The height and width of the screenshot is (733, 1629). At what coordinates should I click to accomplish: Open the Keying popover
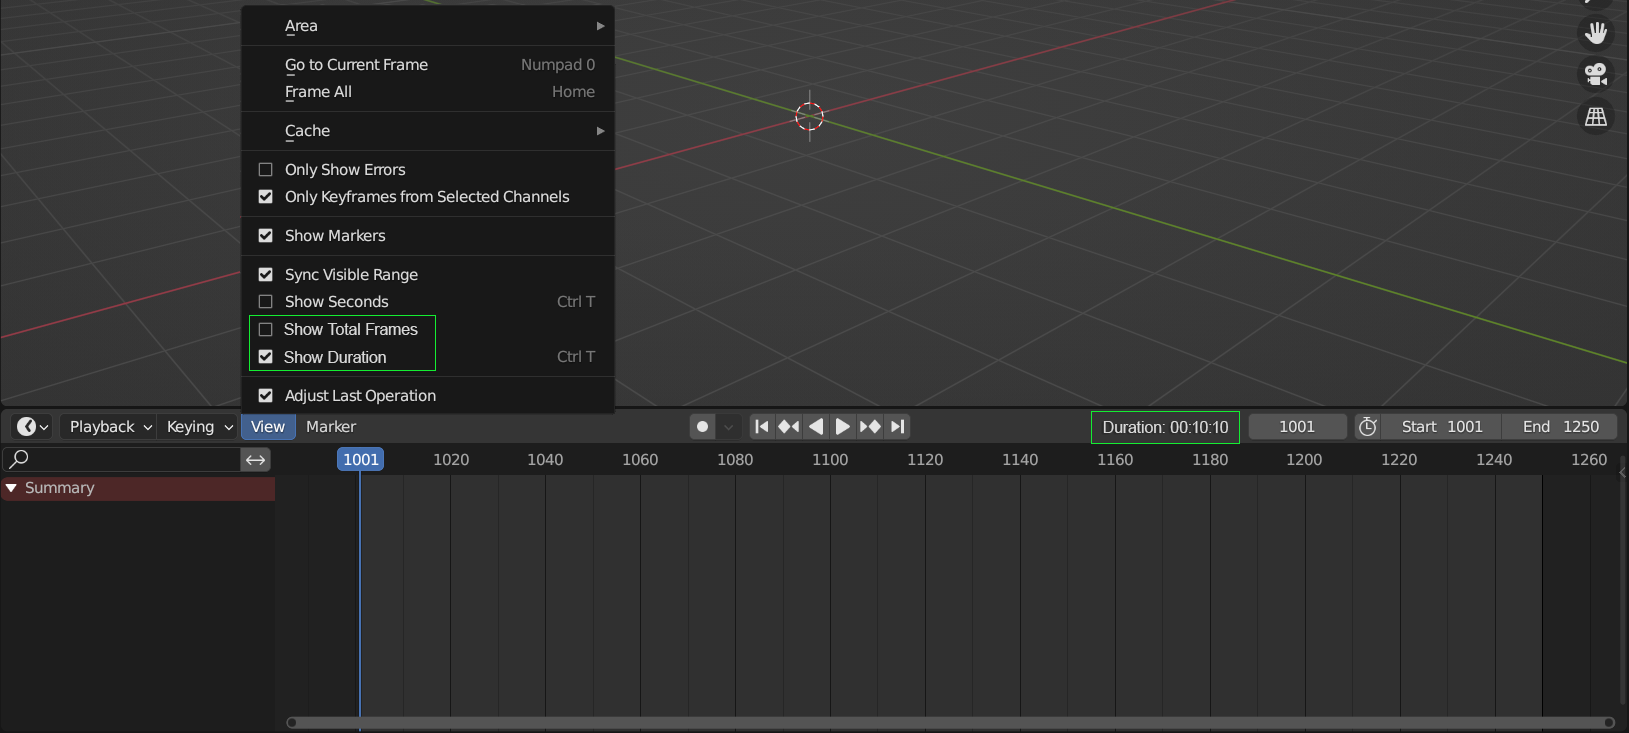[x=198, y=427]
